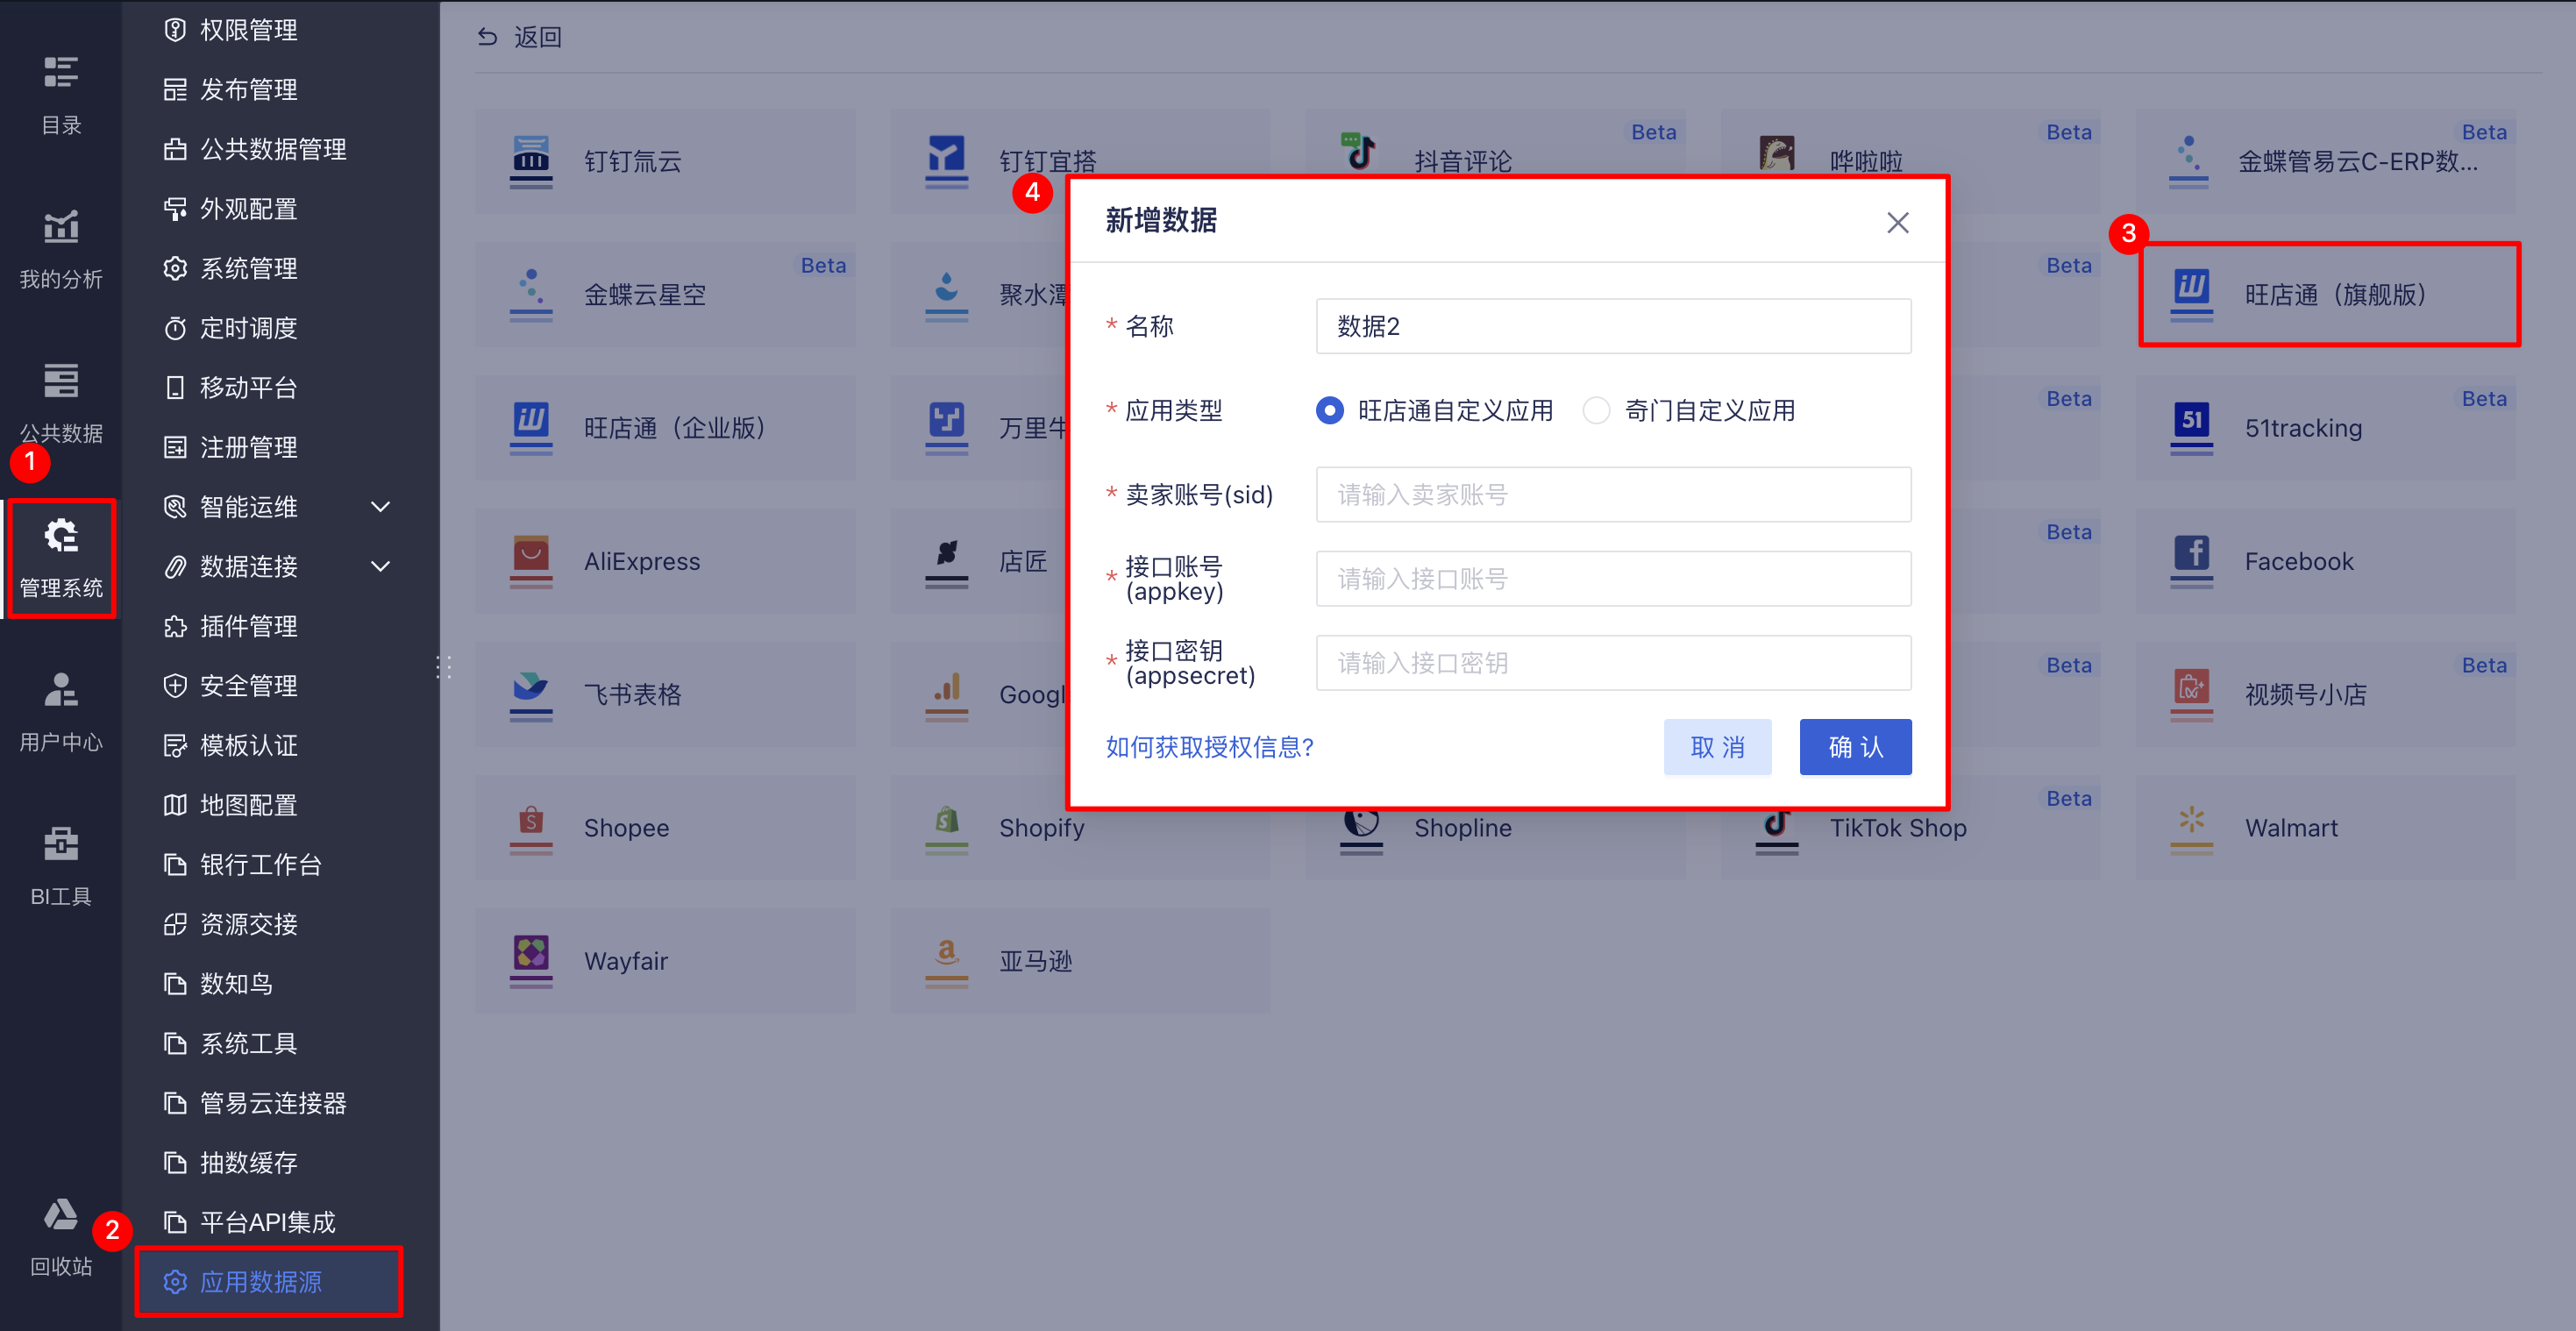Click the 取消 cancel button

(x=1716, y=747)
